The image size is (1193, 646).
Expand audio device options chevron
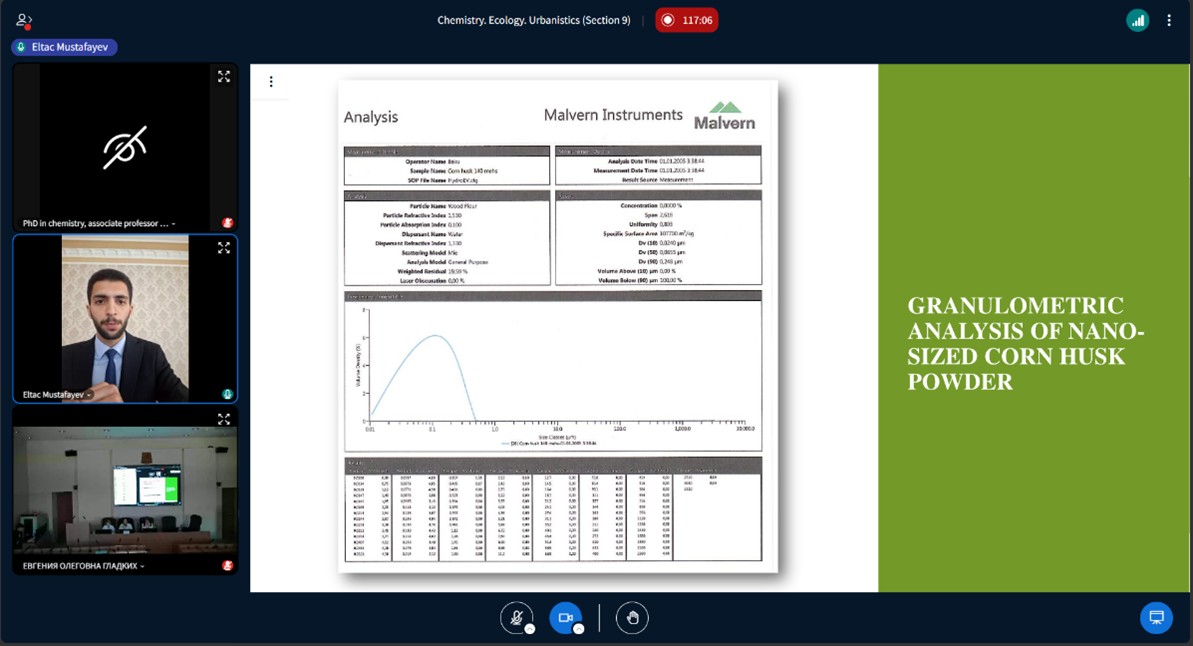(x=530, y=629)
